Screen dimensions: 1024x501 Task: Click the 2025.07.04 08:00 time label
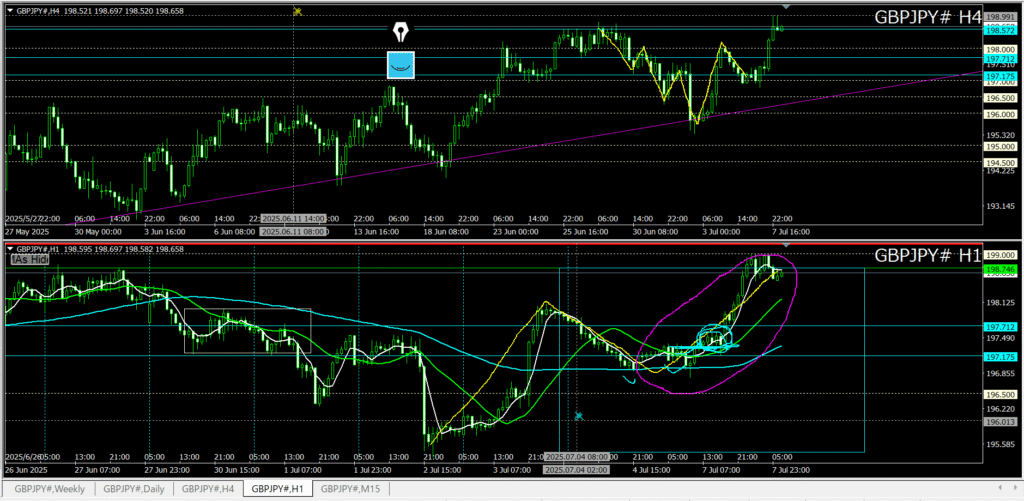(574, 456)
